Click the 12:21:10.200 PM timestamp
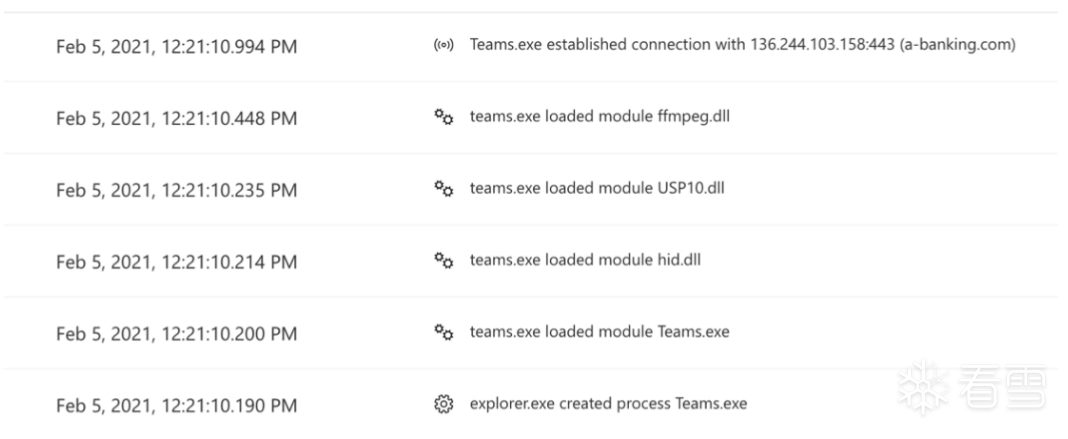Viewport: 1068px width, 439px height. [x=176, y=333]
